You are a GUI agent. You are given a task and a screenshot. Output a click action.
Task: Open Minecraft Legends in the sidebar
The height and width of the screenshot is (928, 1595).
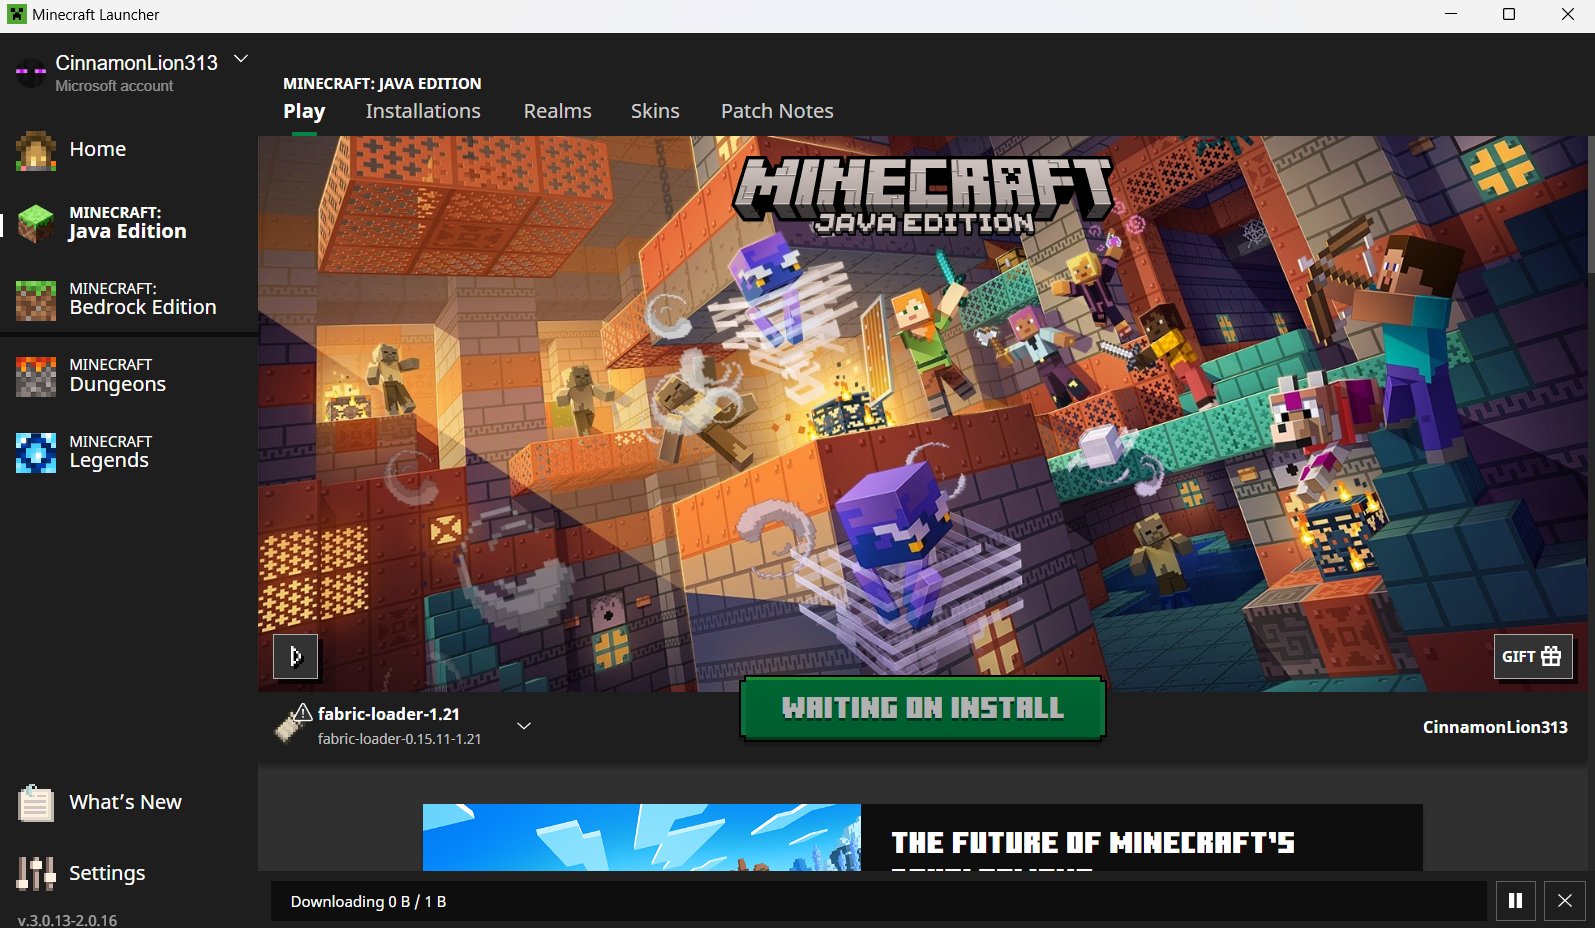(x=109, y=452)
